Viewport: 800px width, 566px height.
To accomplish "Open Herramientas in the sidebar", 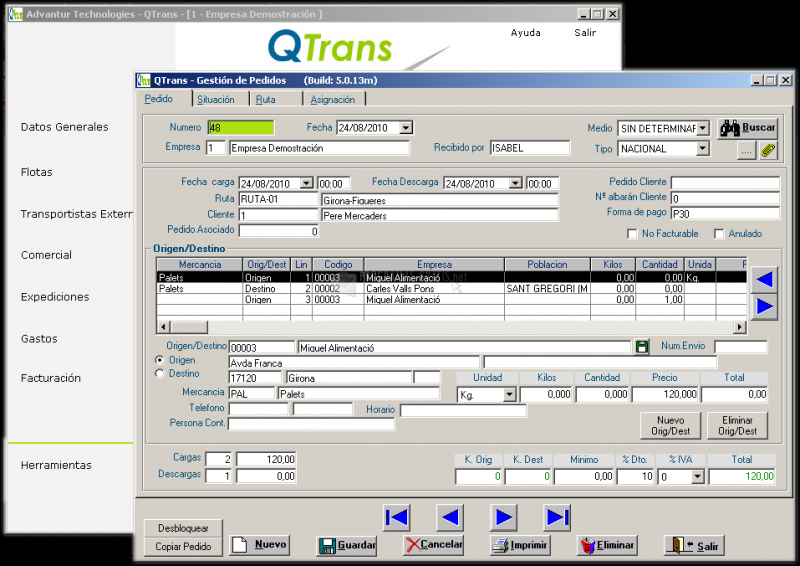I will 56,465.
